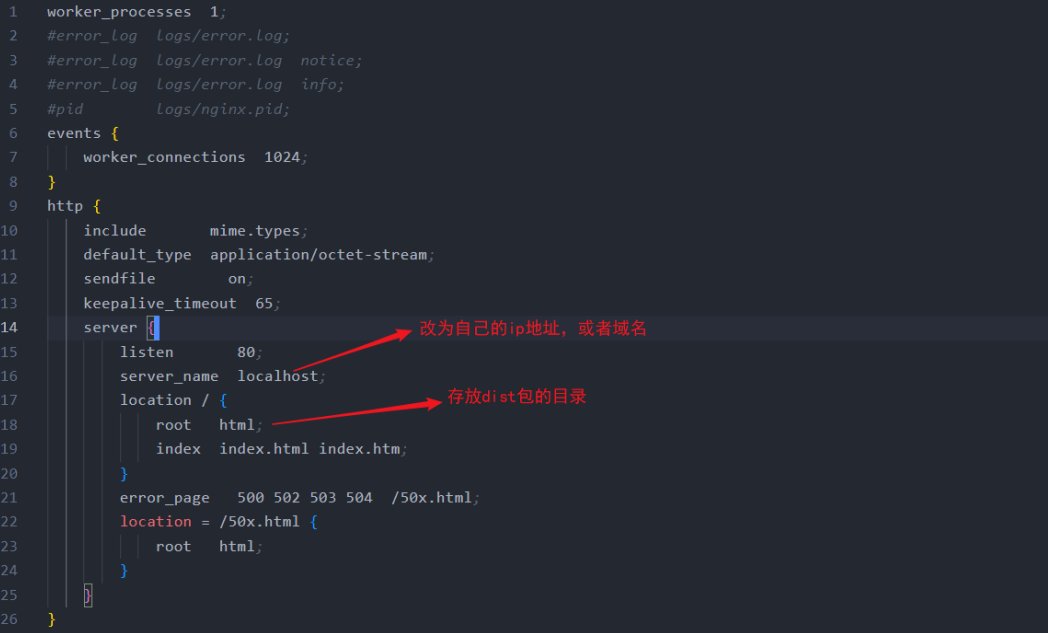Click the keepalive_timeout directive
The image size is (1048, 633).
click(x=160, y=303)
